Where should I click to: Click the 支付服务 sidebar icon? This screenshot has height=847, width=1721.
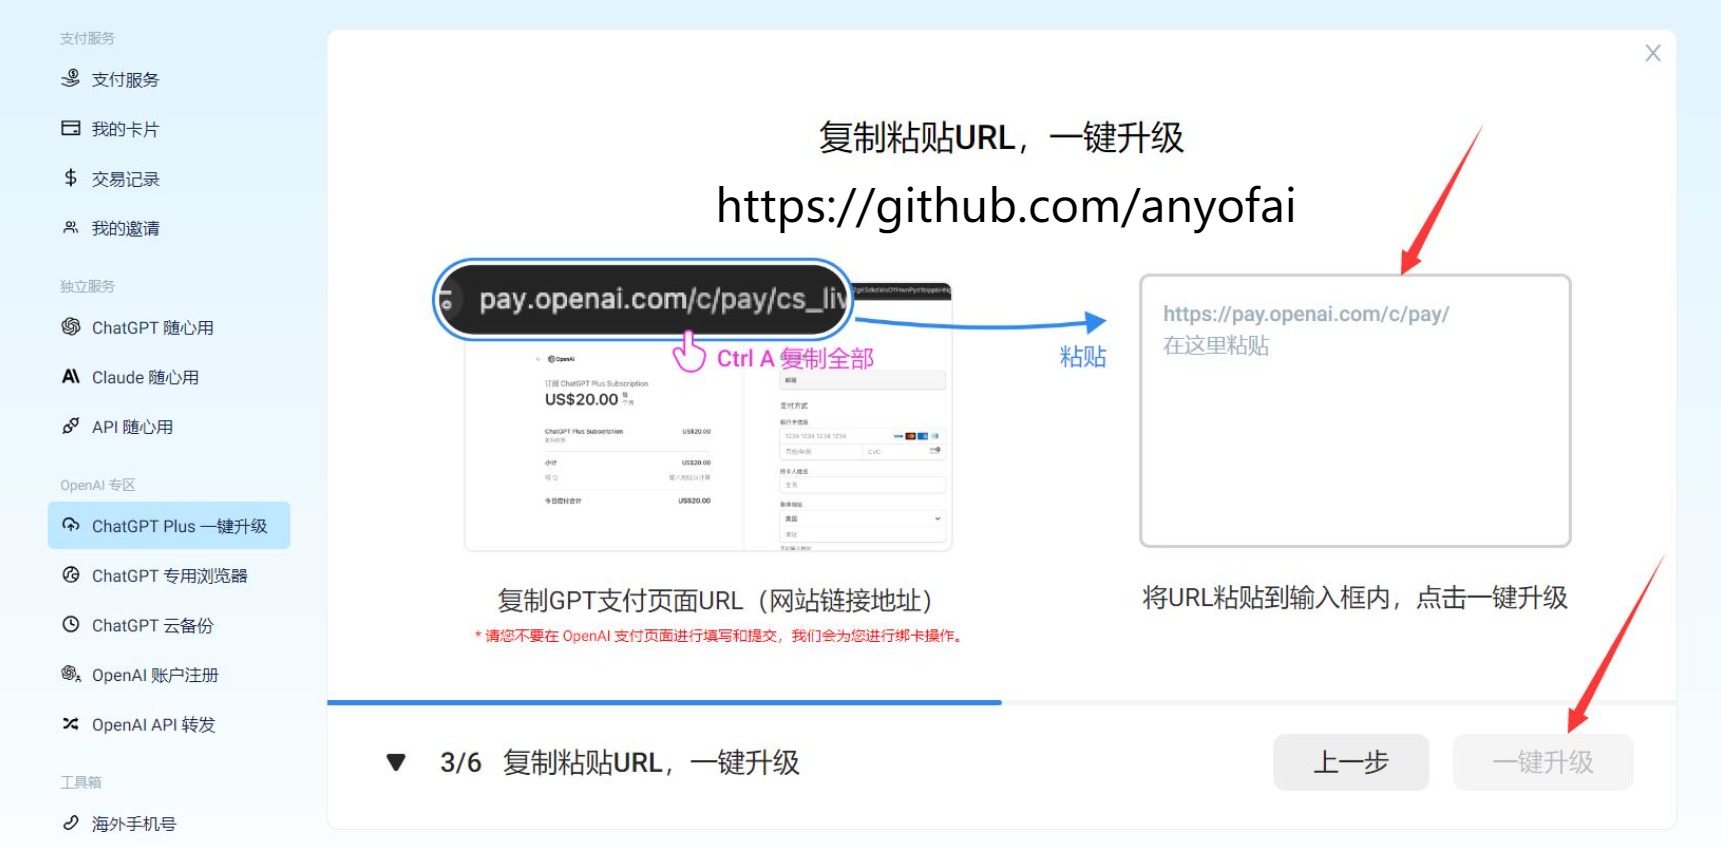[70, 79]
